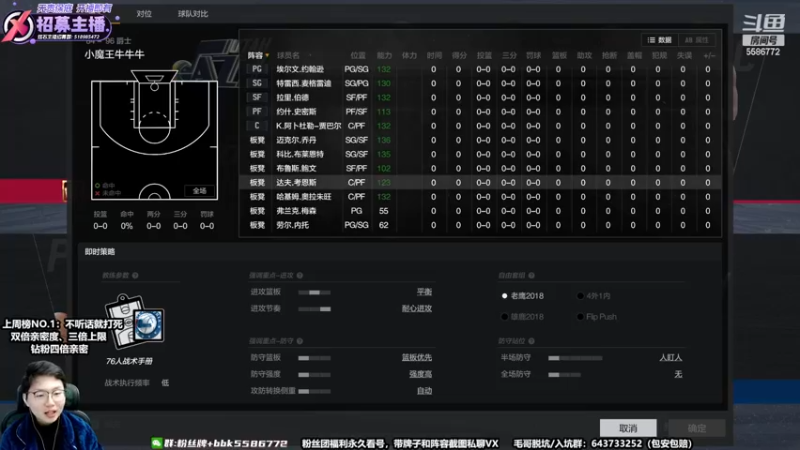Sort table by 能力 column
This screenshot has height=450, width=800.
pos(384,55)
